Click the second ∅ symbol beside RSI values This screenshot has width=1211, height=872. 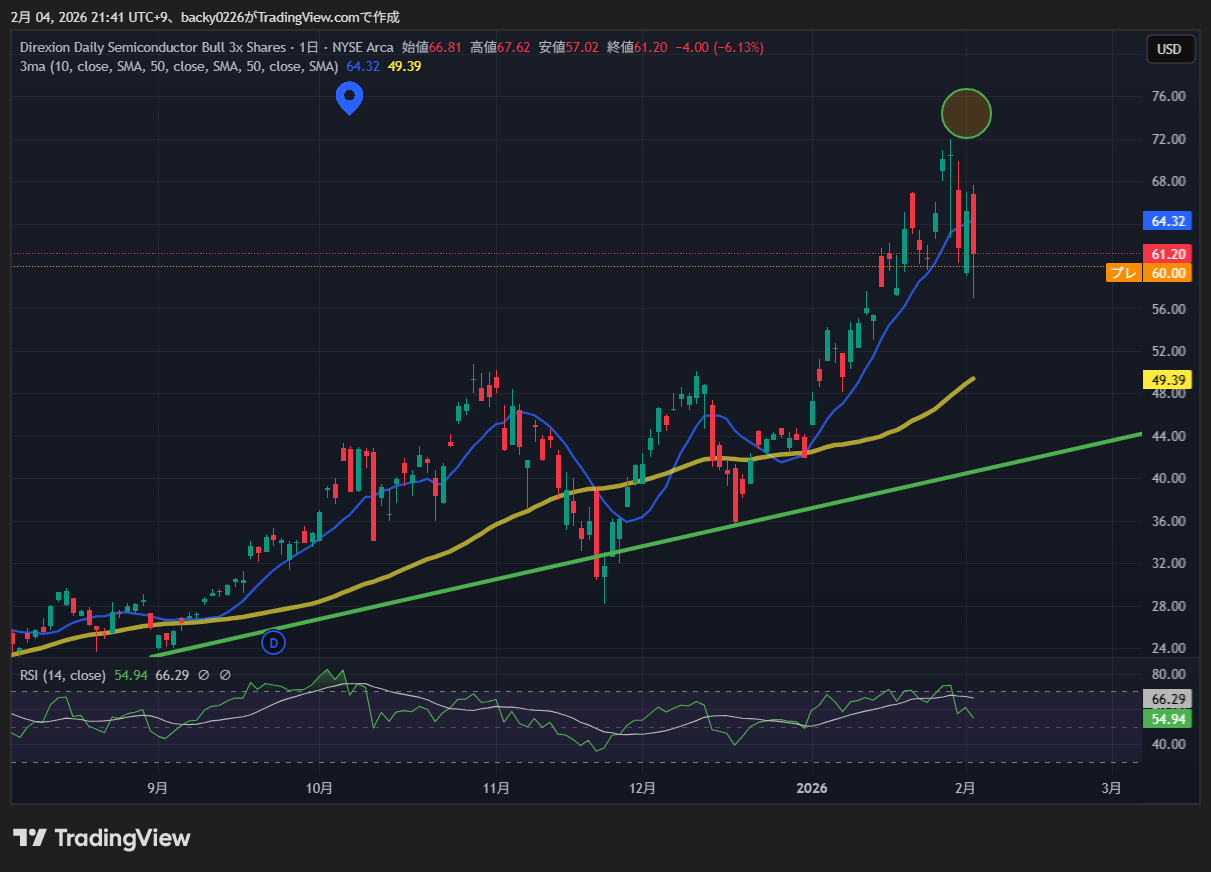(x=225, y=675)
